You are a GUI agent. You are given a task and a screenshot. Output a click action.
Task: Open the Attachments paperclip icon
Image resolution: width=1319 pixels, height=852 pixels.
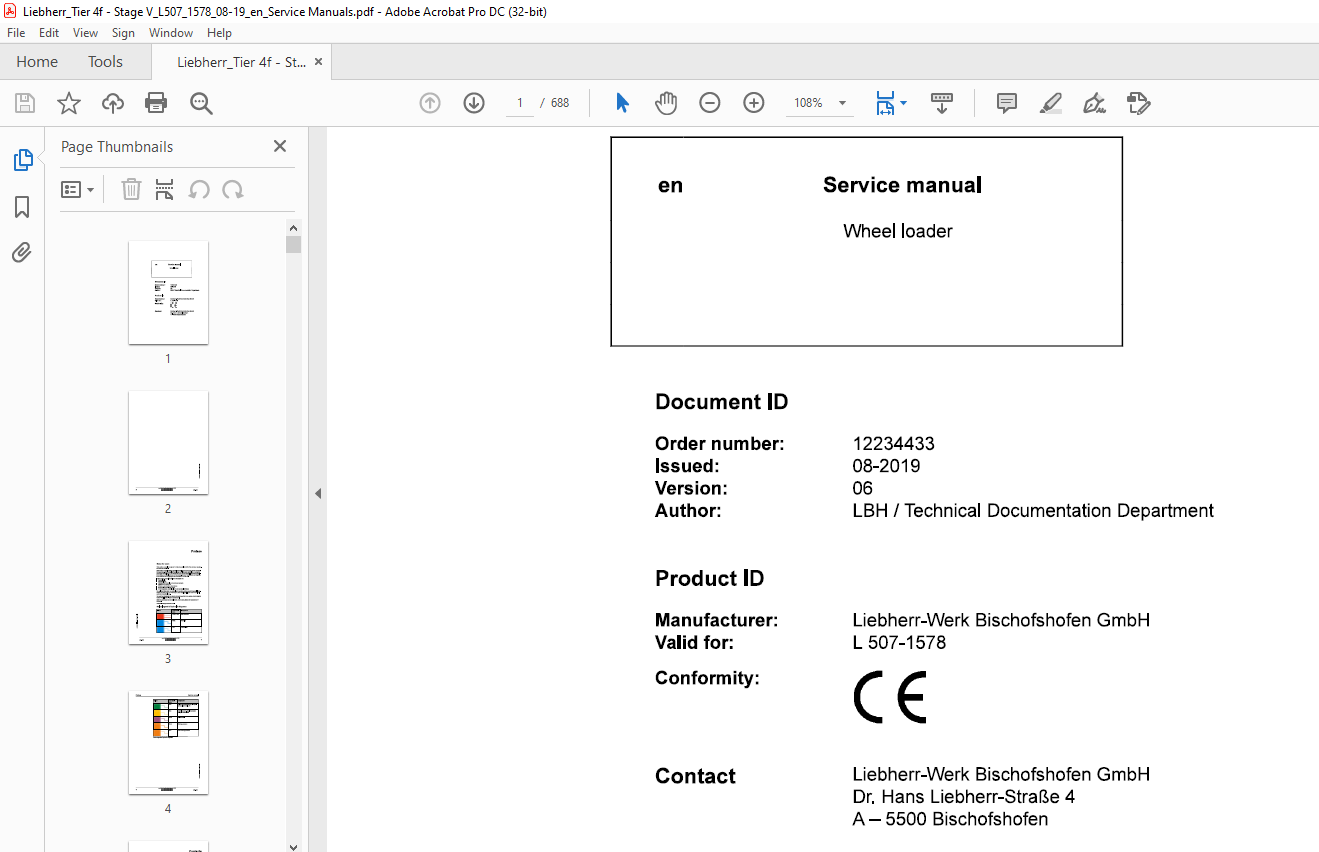tap(22, 253)
